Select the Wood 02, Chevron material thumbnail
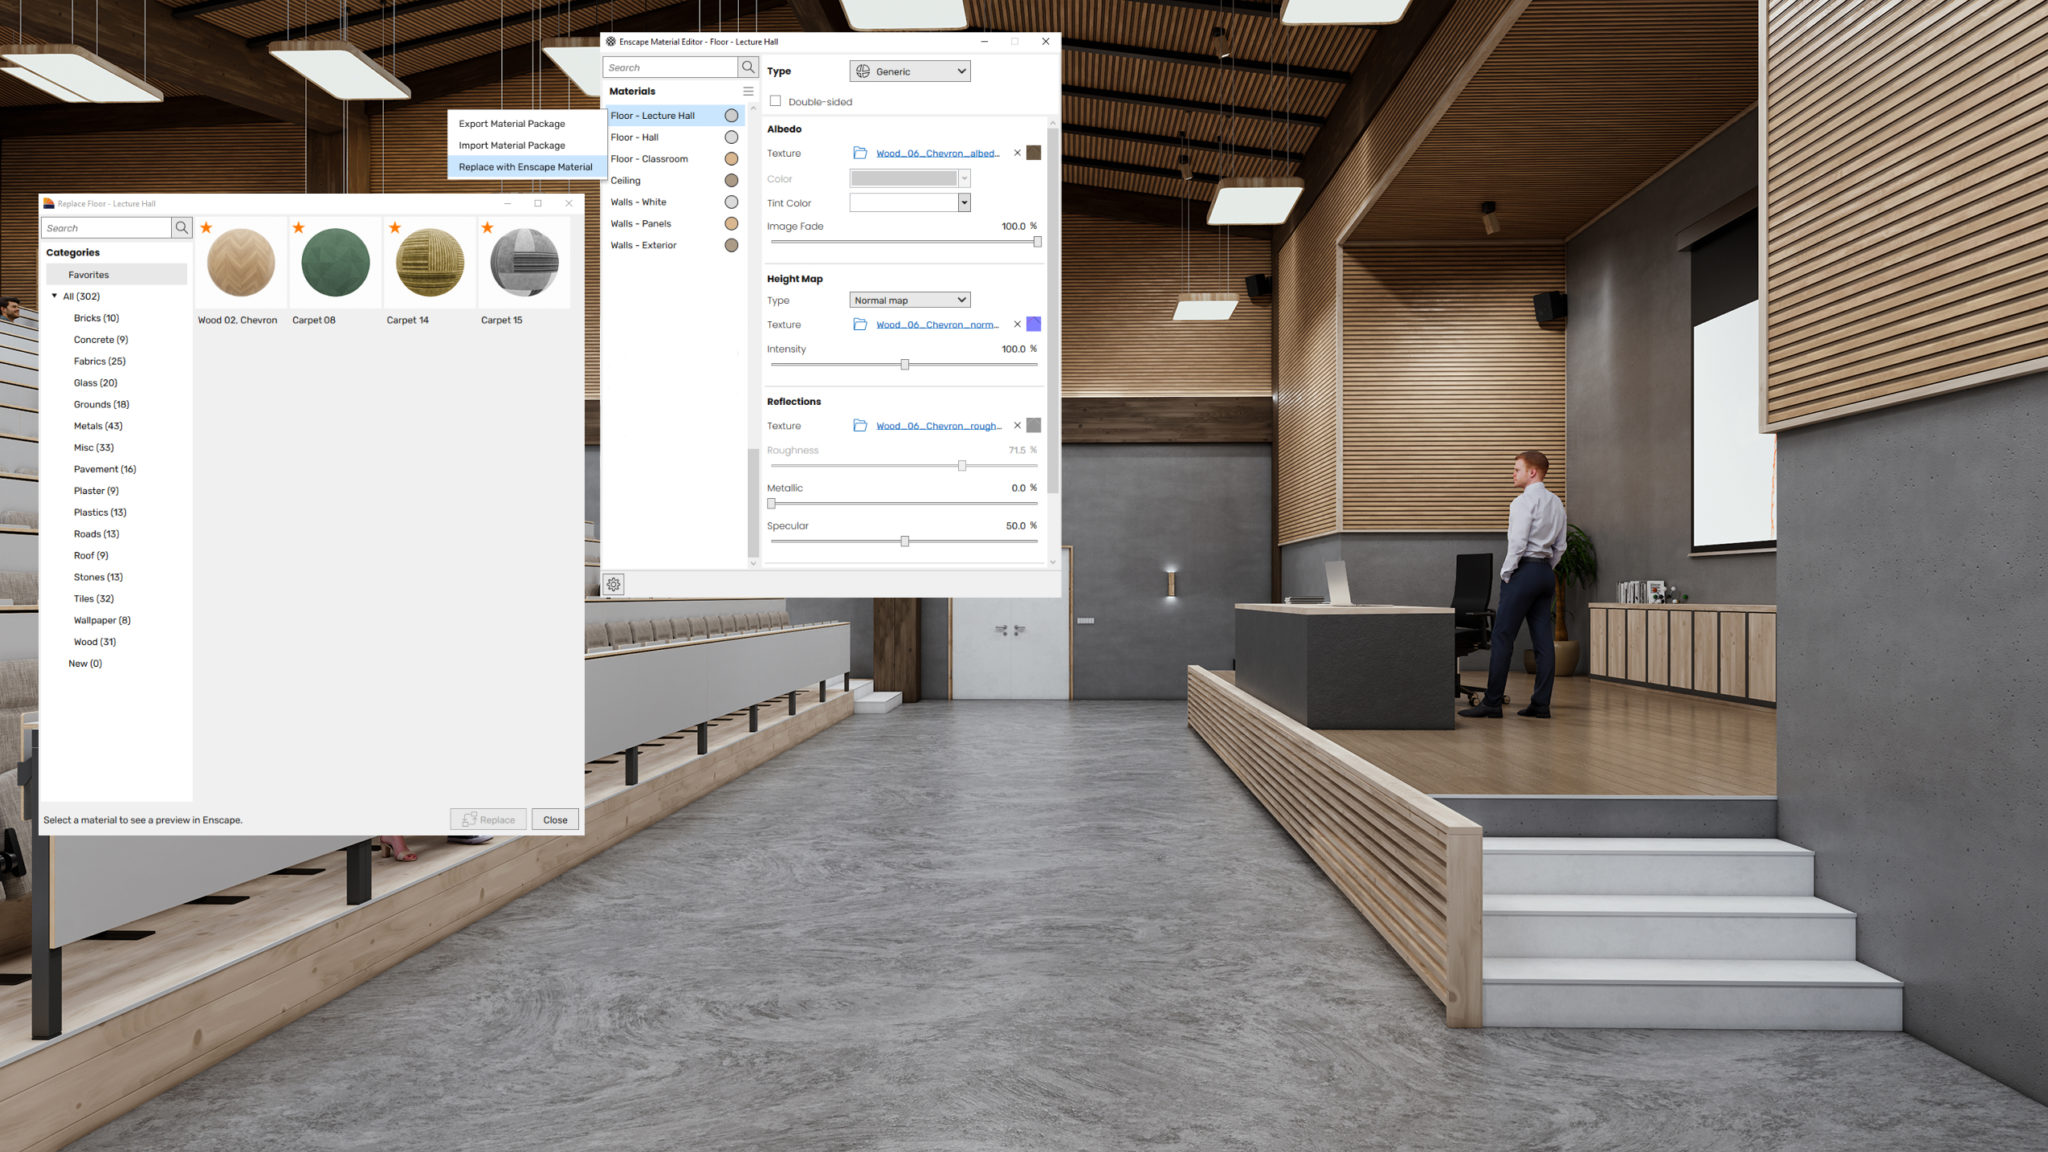The height and width of the screenshot is (1152, 2048). pos(240,262)
